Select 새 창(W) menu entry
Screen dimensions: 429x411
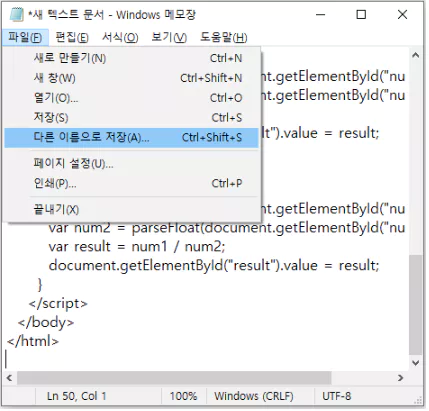click(x=131, y=78)
